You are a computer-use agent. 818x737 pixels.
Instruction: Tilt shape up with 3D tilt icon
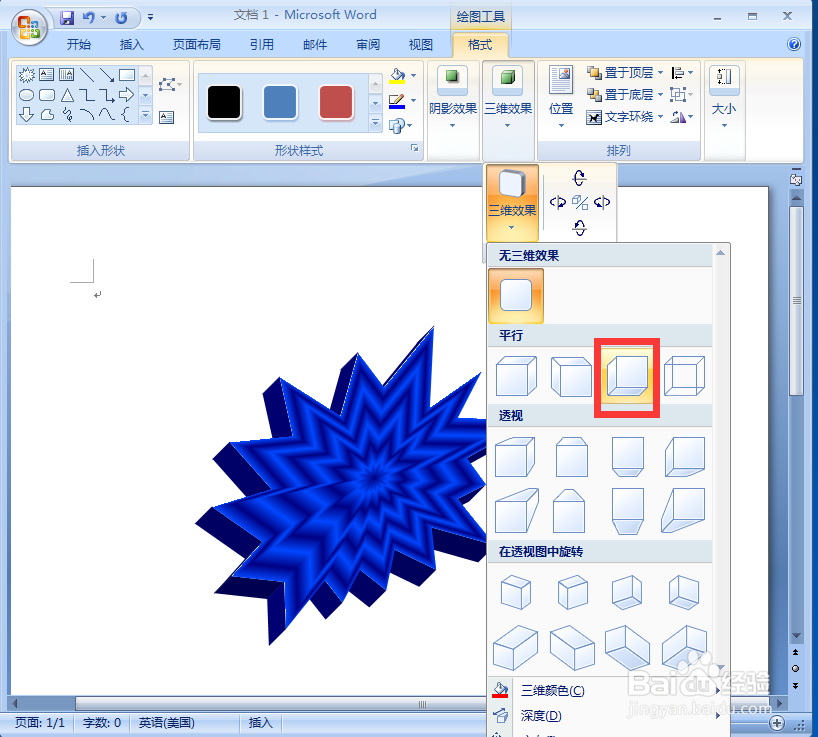click(x=580, y=178)
